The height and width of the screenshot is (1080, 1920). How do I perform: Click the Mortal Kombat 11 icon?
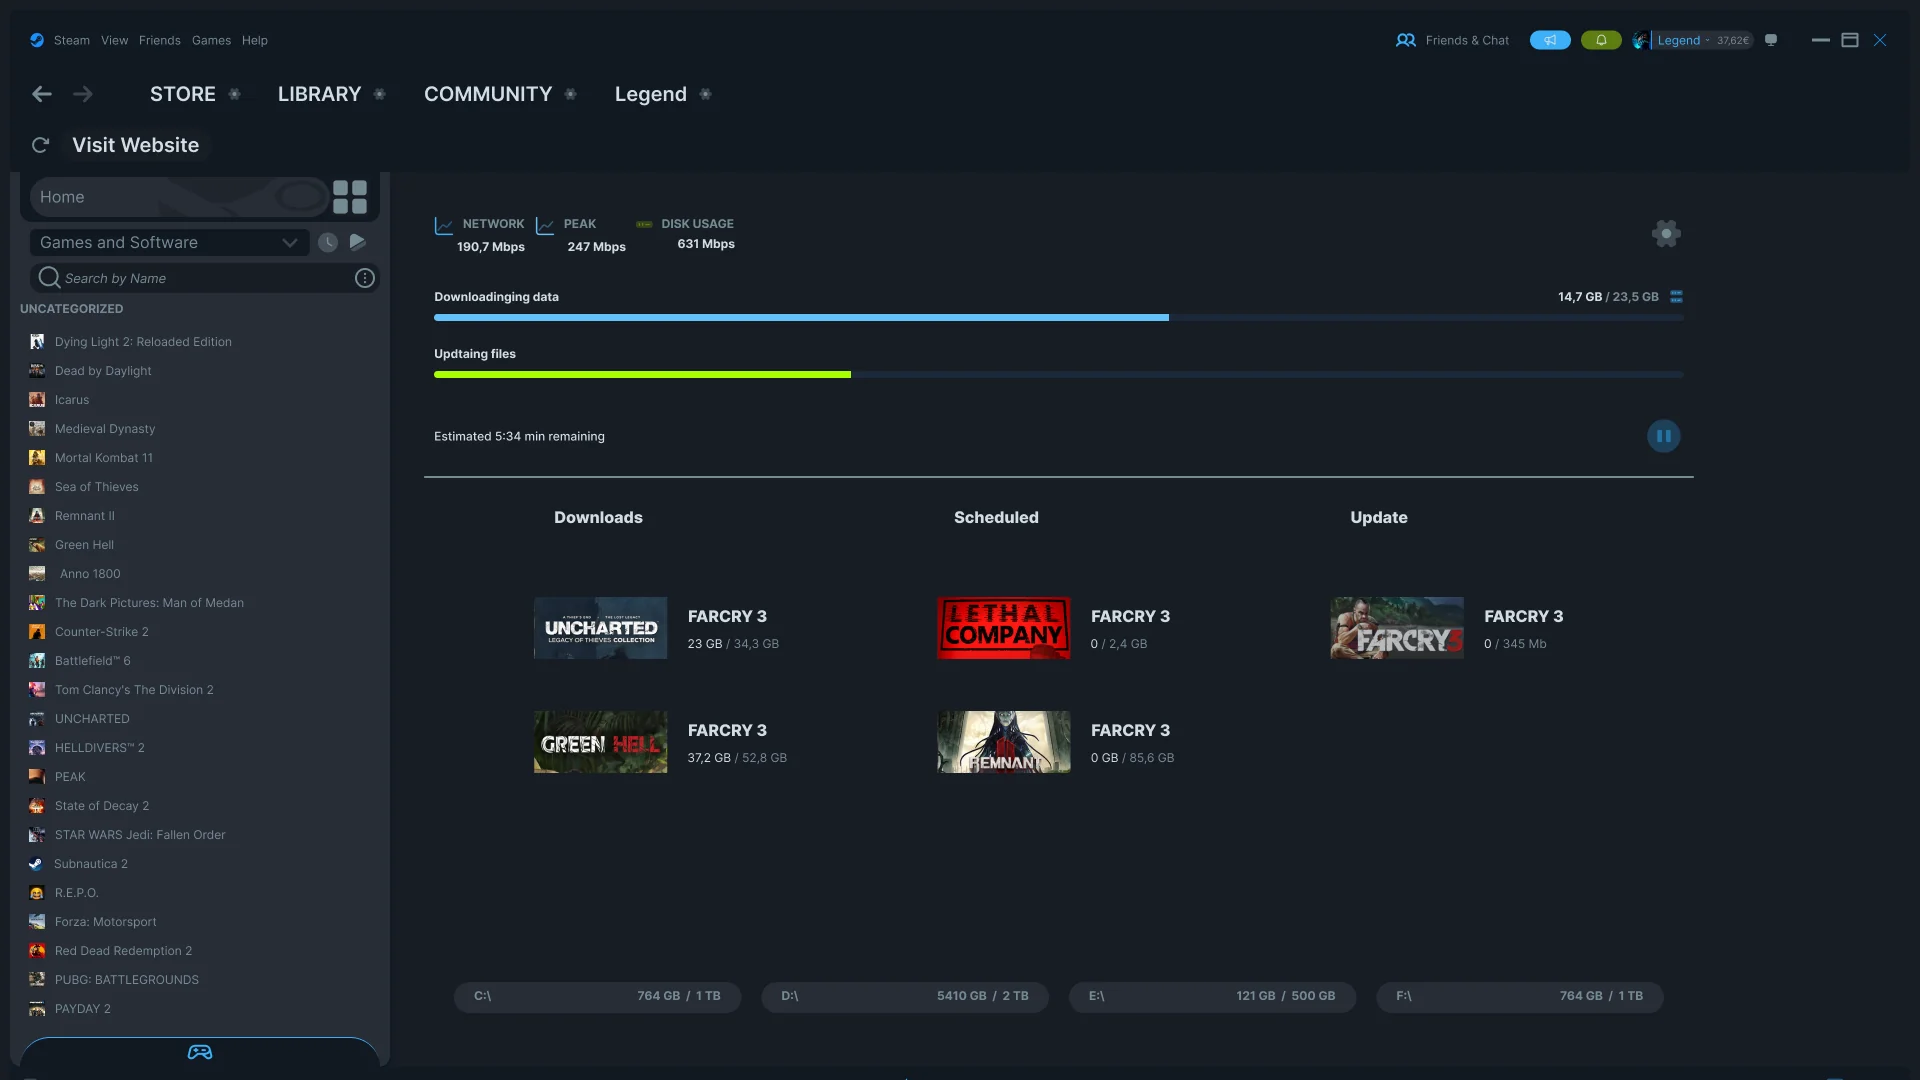coord(37,458)
